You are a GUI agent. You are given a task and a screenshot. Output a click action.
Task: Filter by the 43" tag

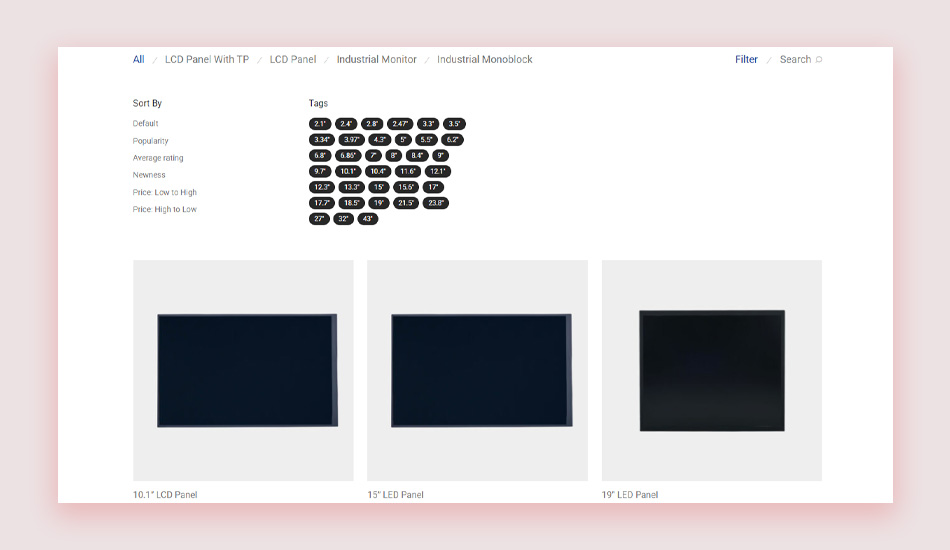pos(368,219)
